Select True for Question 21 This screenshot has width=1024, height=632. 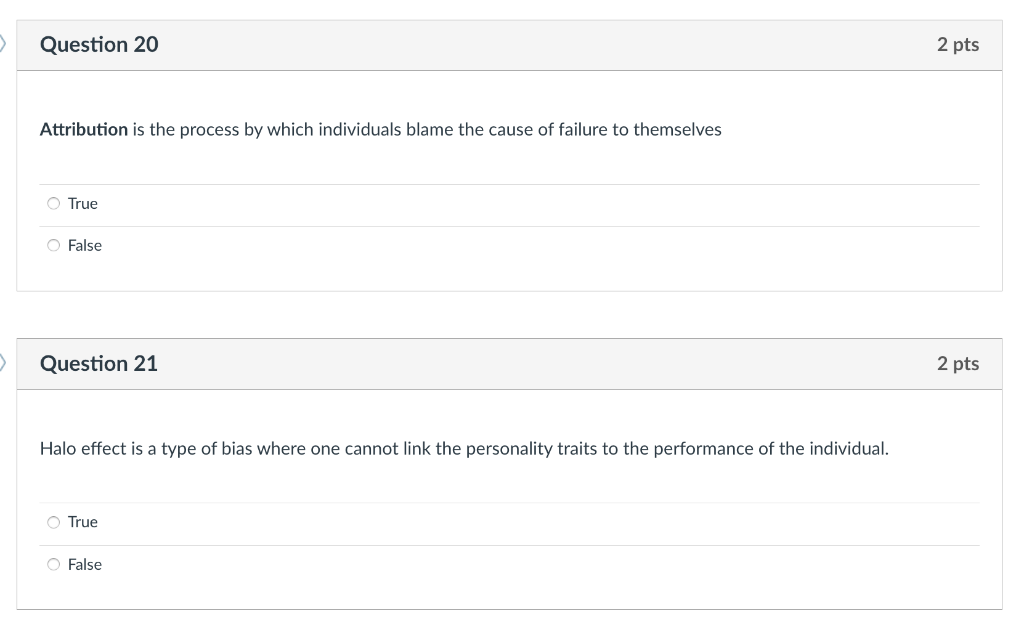(54, 521)
